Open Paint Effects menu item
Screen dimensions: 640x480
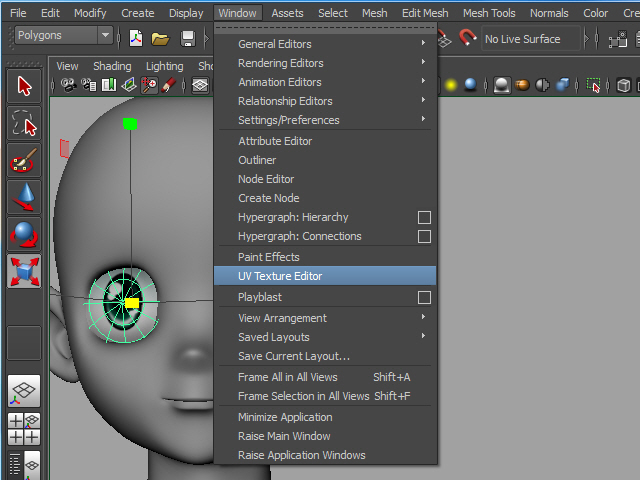(x=325, y=257)
